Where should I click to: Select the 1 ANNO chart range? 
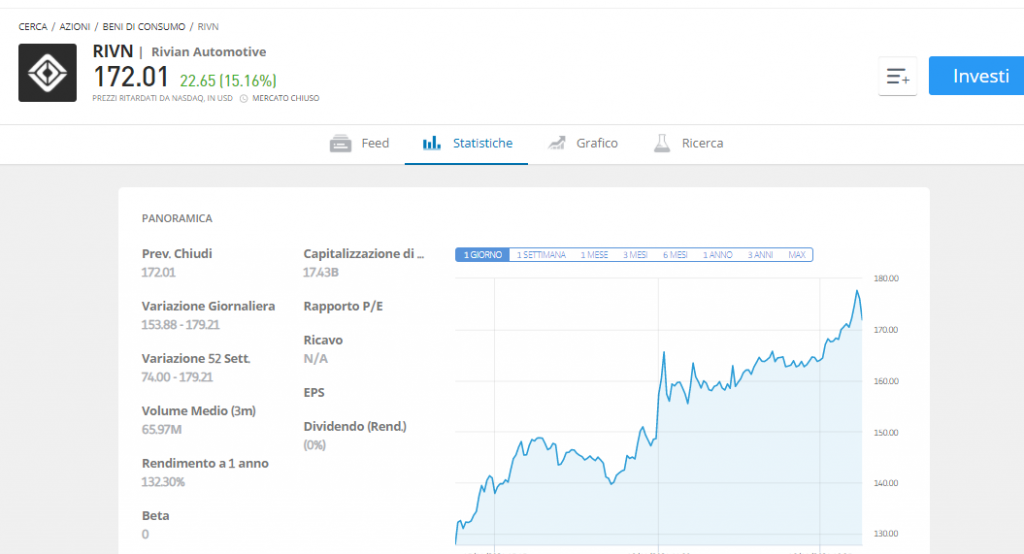tap(717, 255)
